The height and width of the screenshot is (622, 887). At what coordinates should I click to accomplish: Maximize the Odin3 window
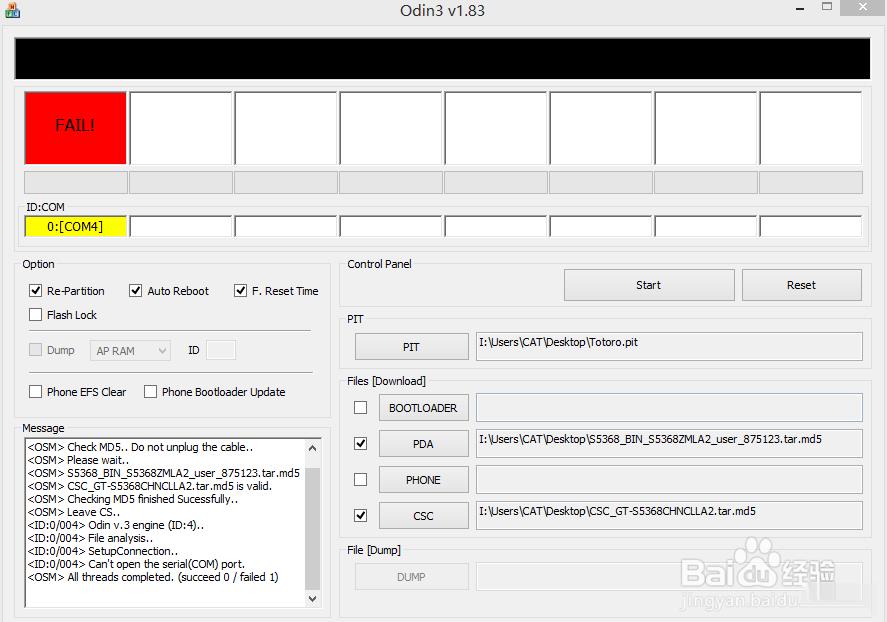tap(827, 7)
